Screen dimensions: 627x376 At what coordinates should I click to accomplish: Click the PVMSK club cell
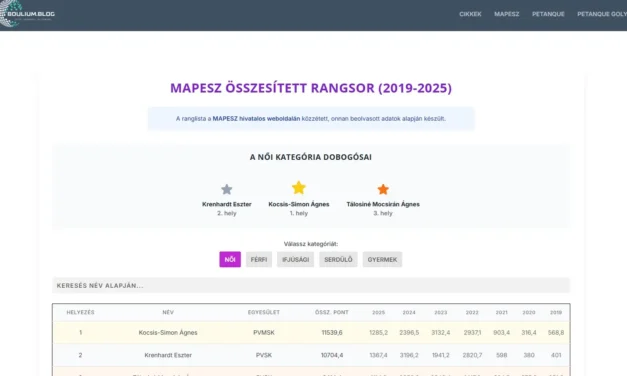tap(264, 332)
